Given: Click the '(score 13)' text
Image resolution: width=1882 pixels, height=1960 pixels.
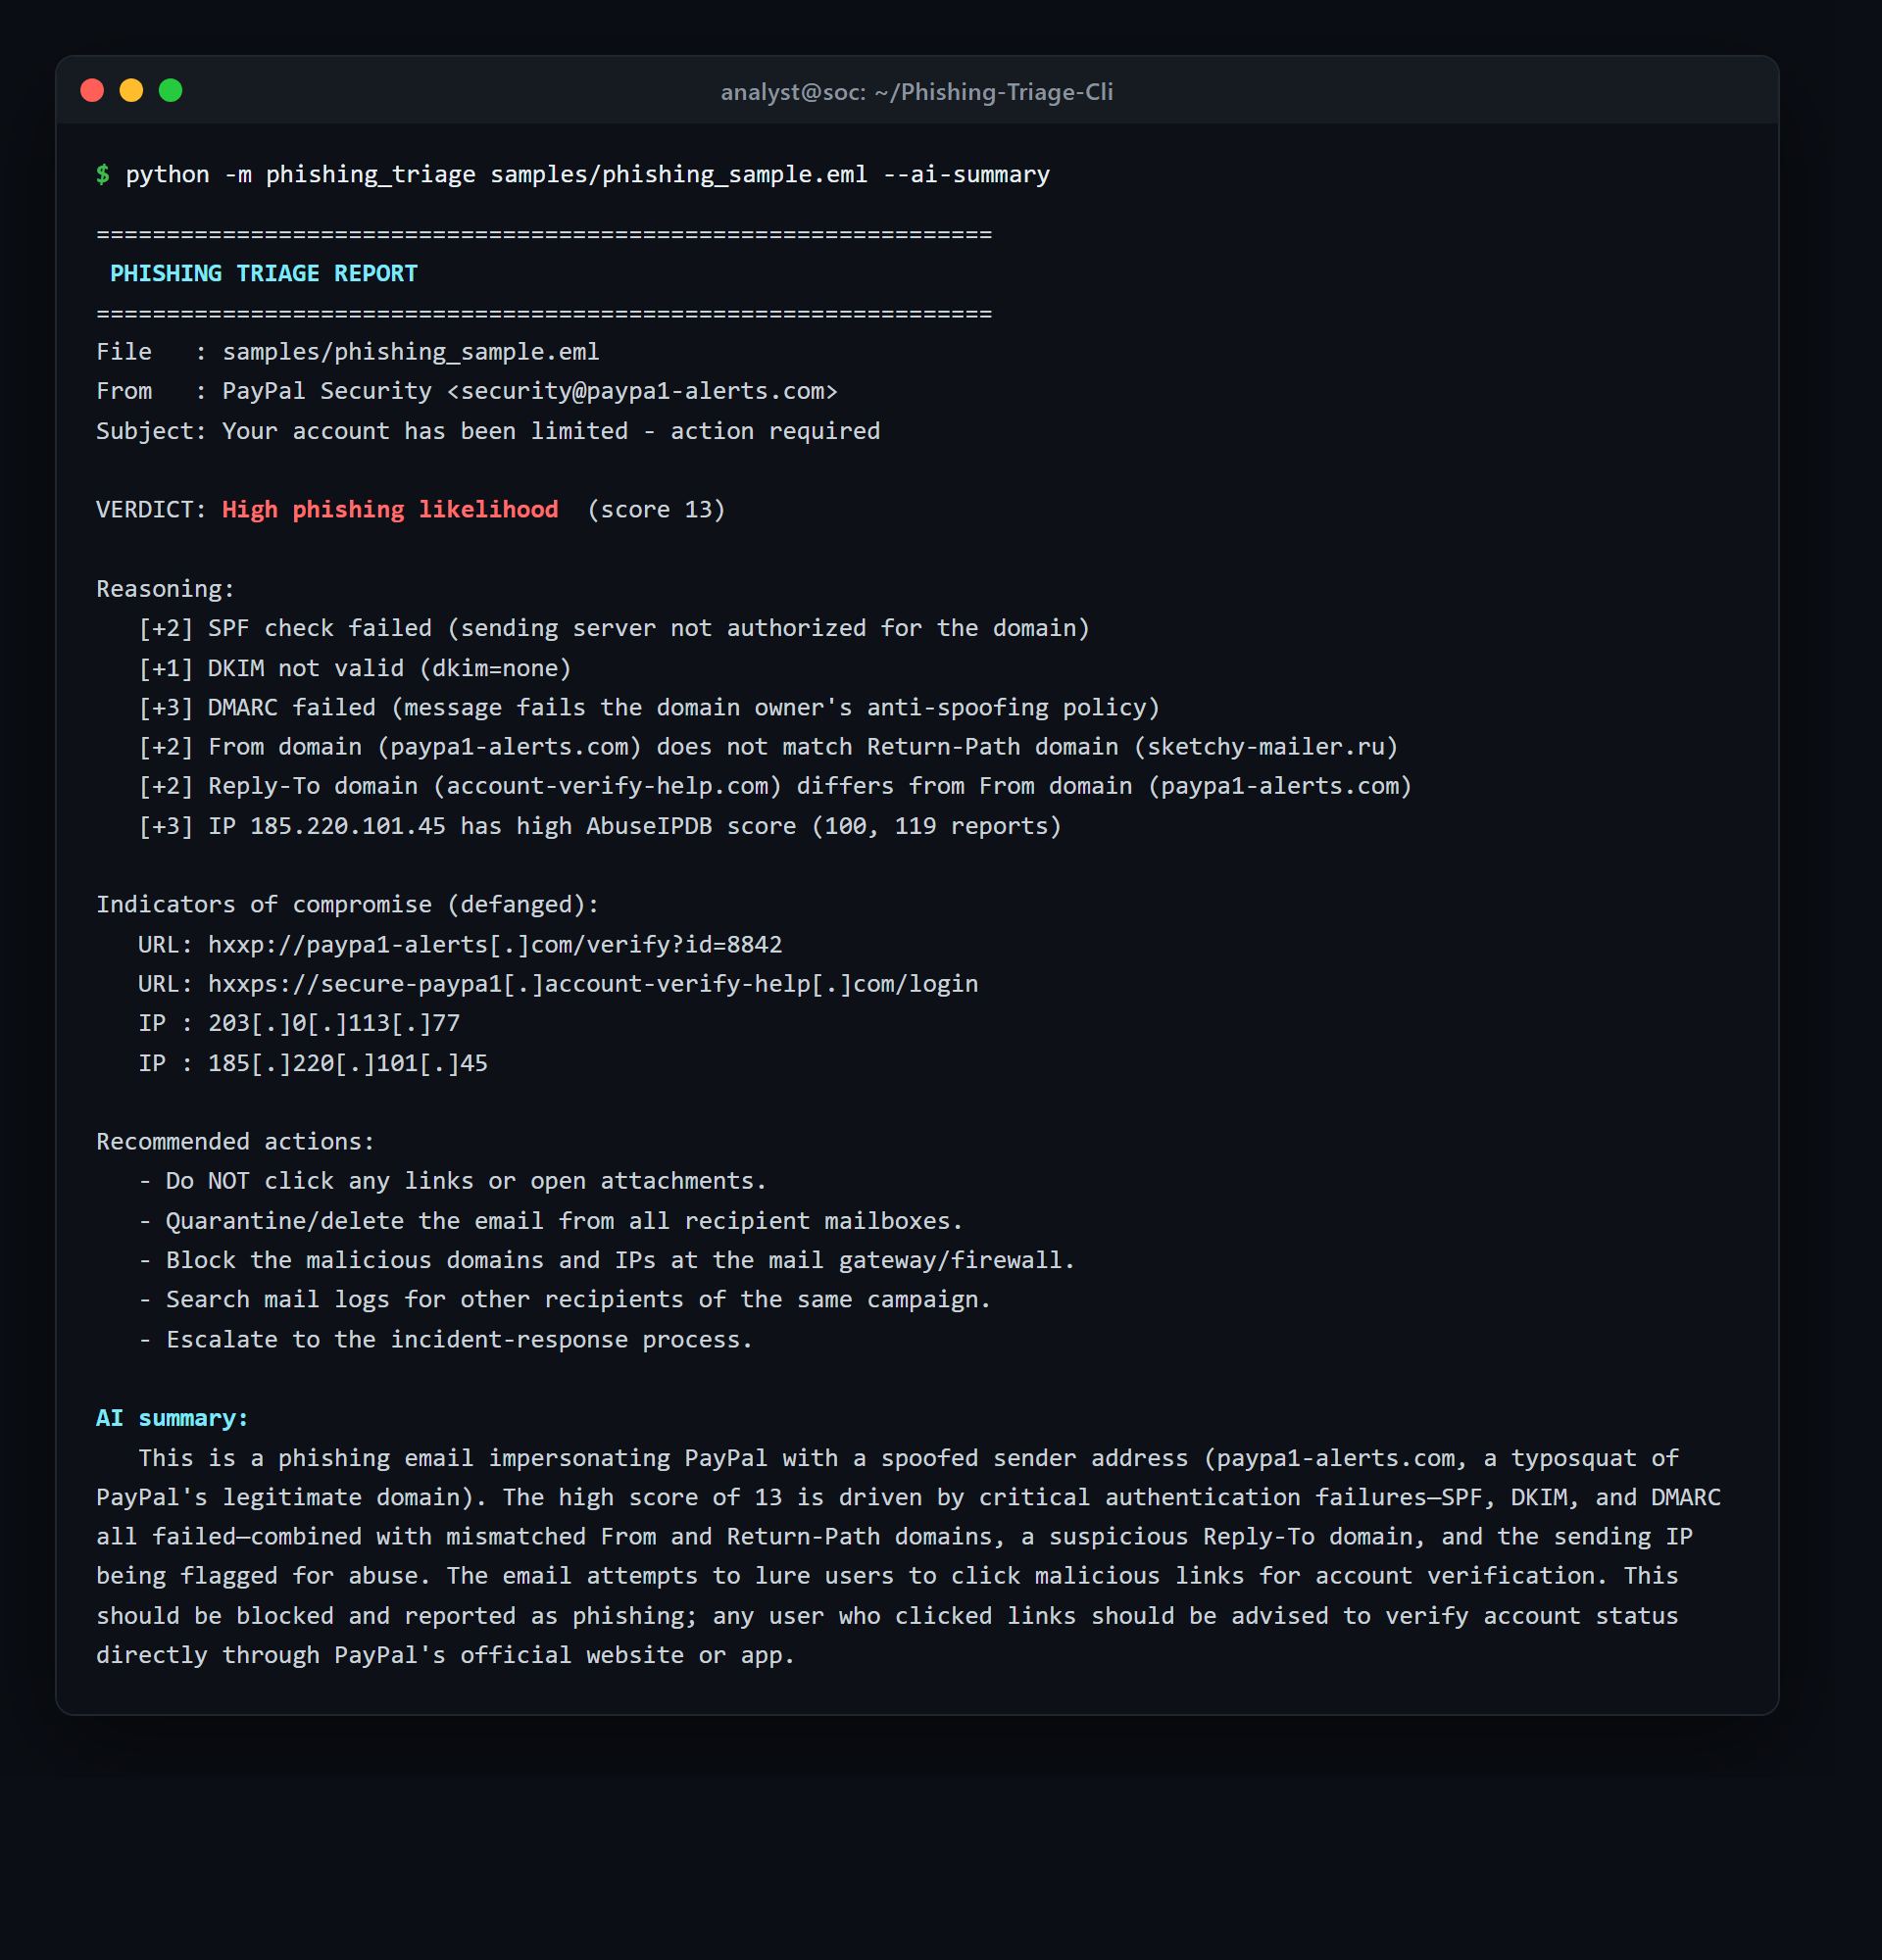Looking at the screenshot, I should (656, 510).
